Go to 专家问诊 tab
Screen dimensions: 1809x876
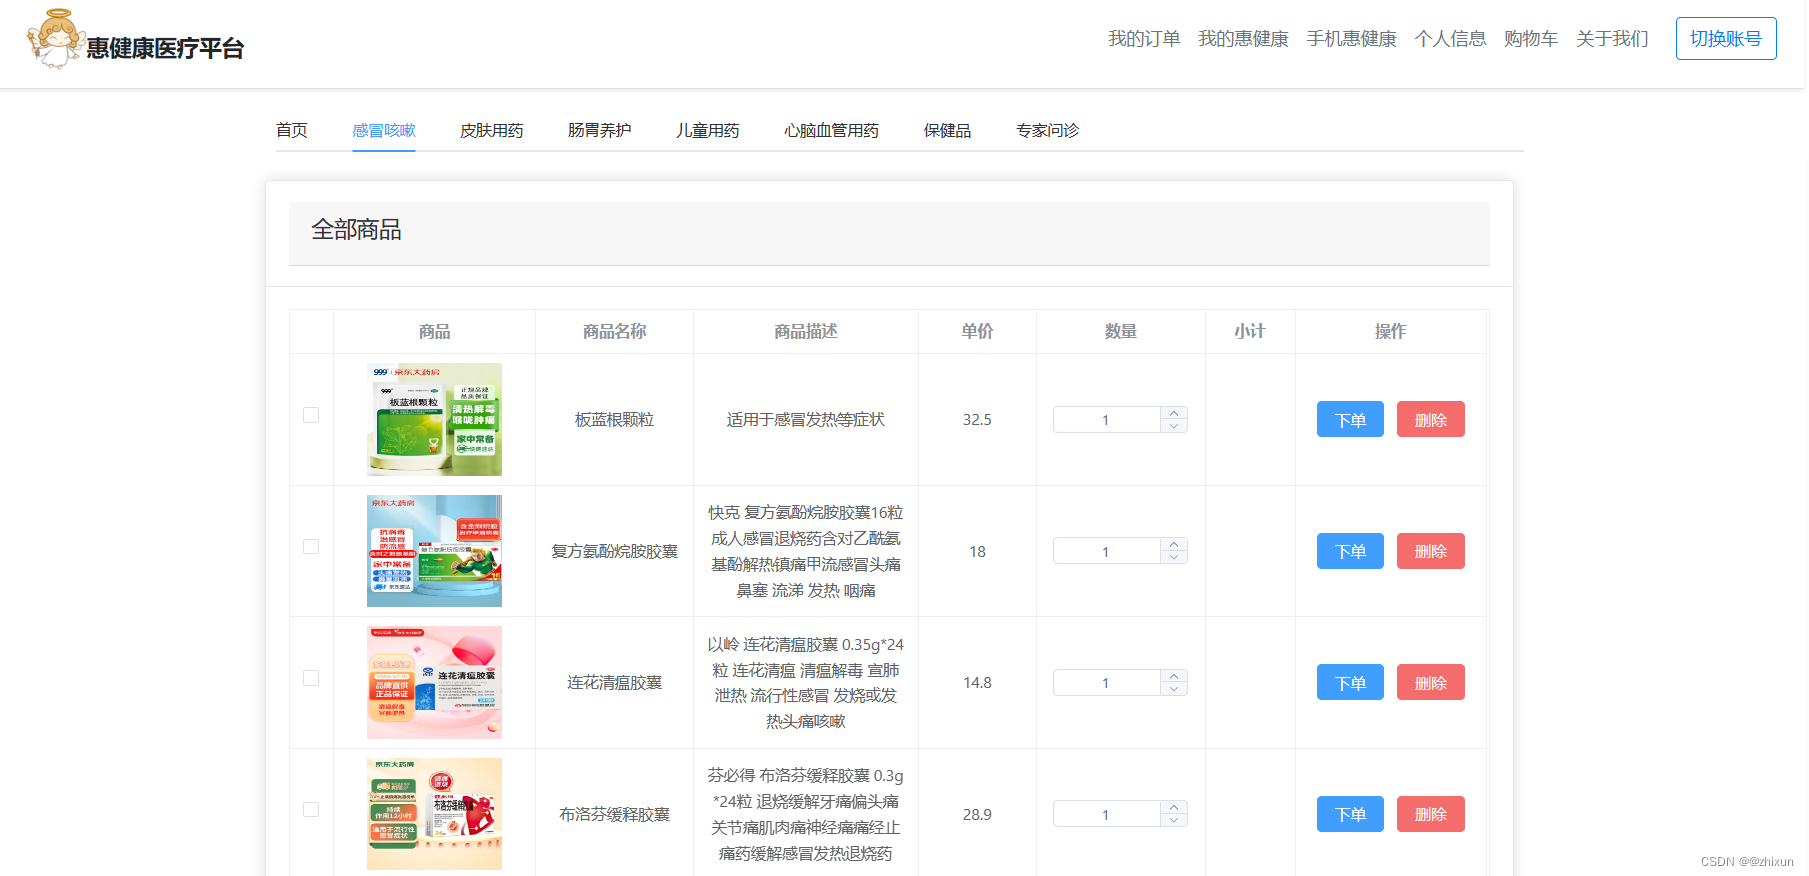point(1048,130)
